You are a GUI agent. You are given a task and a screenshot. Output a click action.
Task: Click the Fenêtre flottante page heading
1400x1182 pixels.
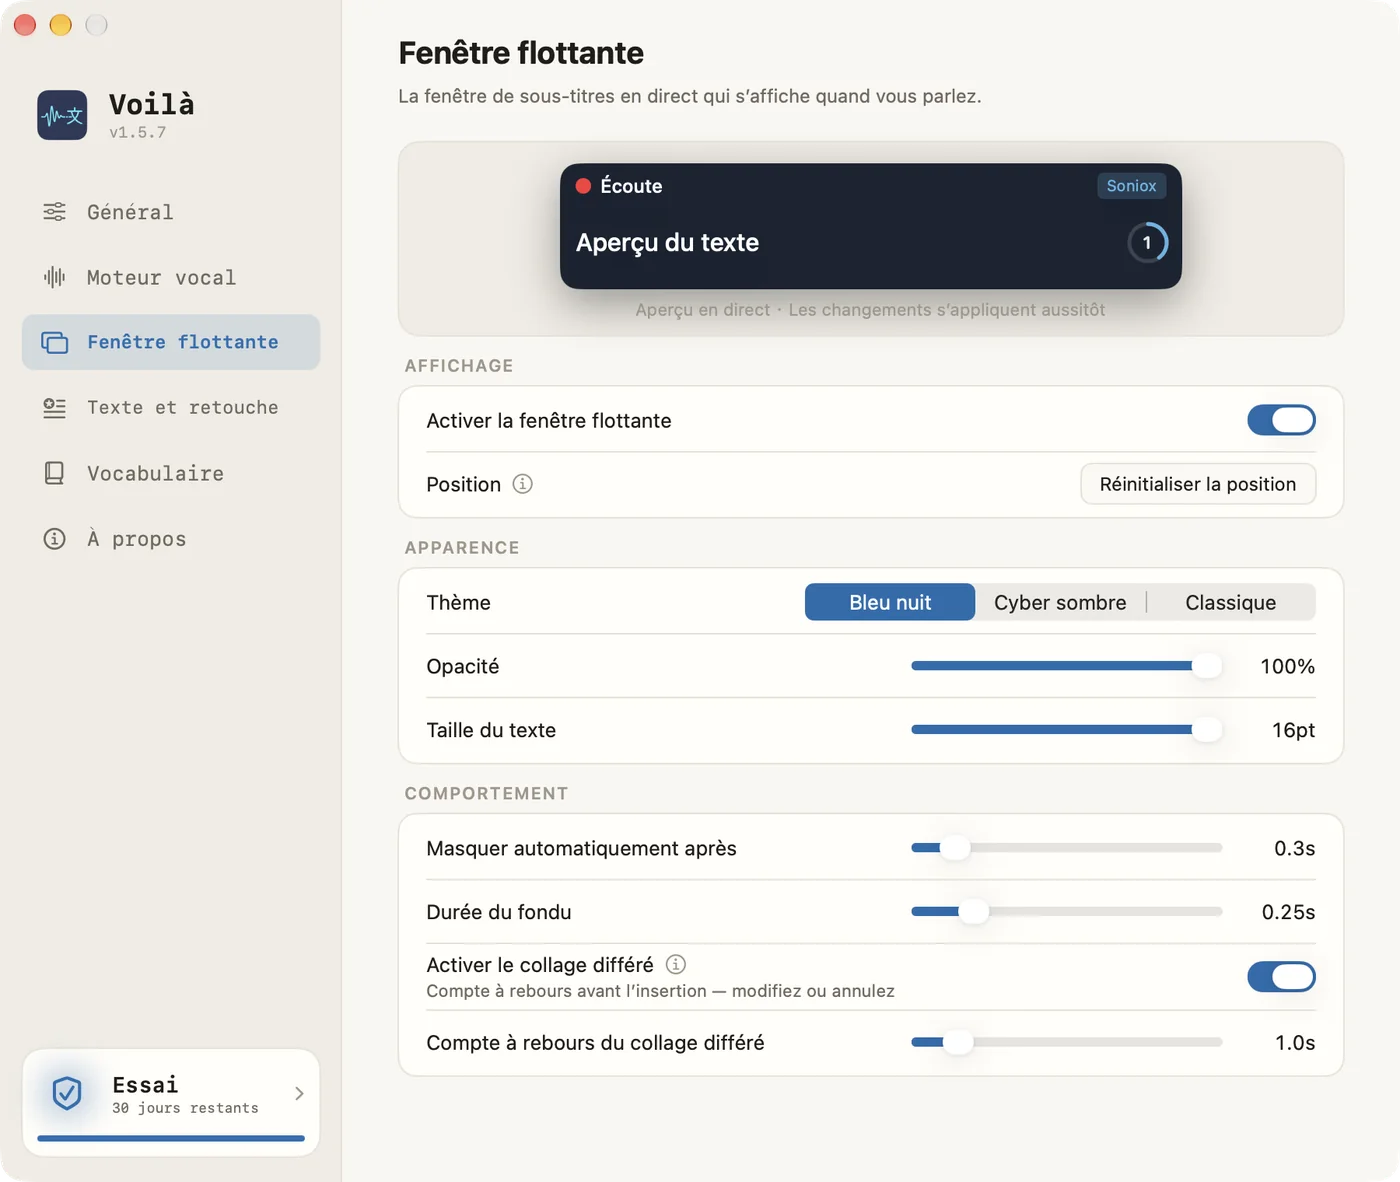(x=521, y=53)
